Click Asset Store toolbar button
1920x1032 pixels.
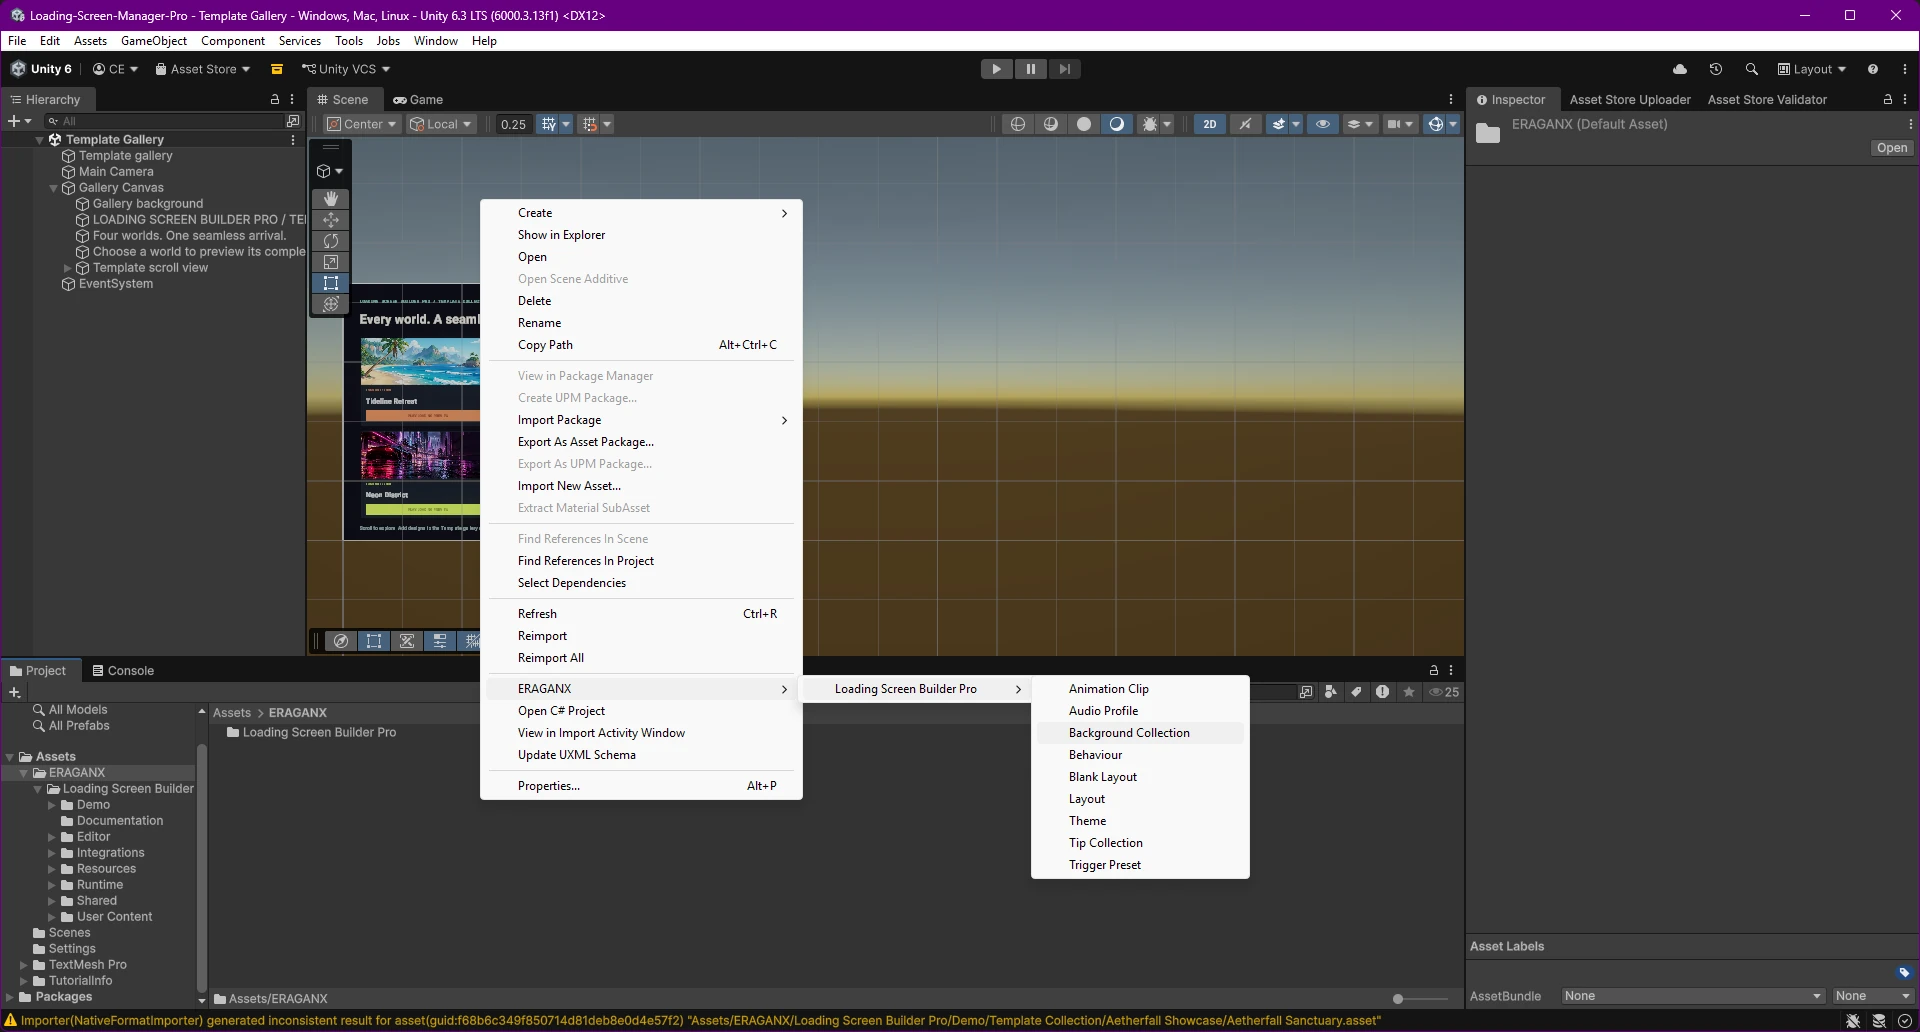(x=203, y=69)
